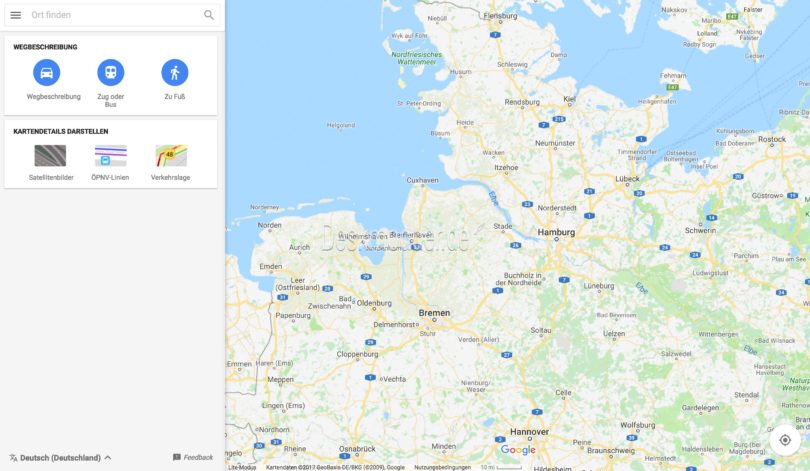
Task: Center map with my-location button
Action: pyautogui.click(x=785, y=440)
